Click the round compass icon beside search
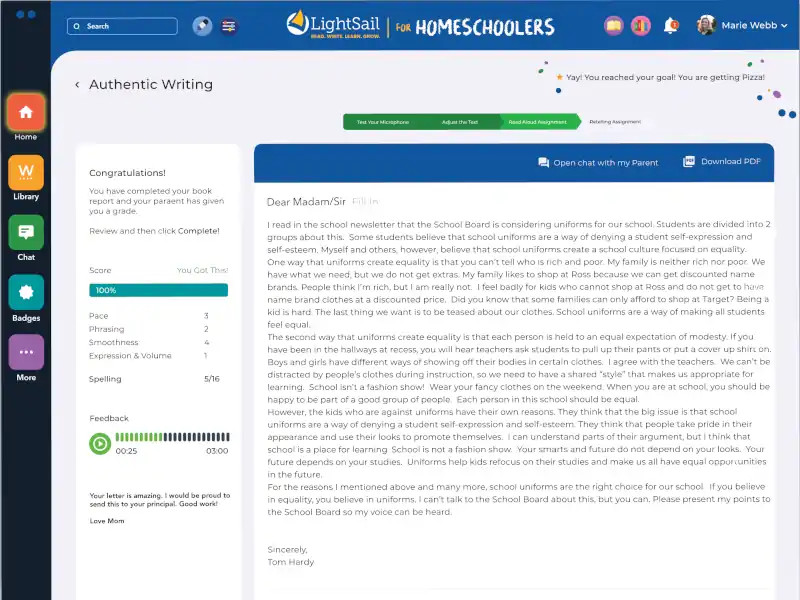 (x=202, y=26)
